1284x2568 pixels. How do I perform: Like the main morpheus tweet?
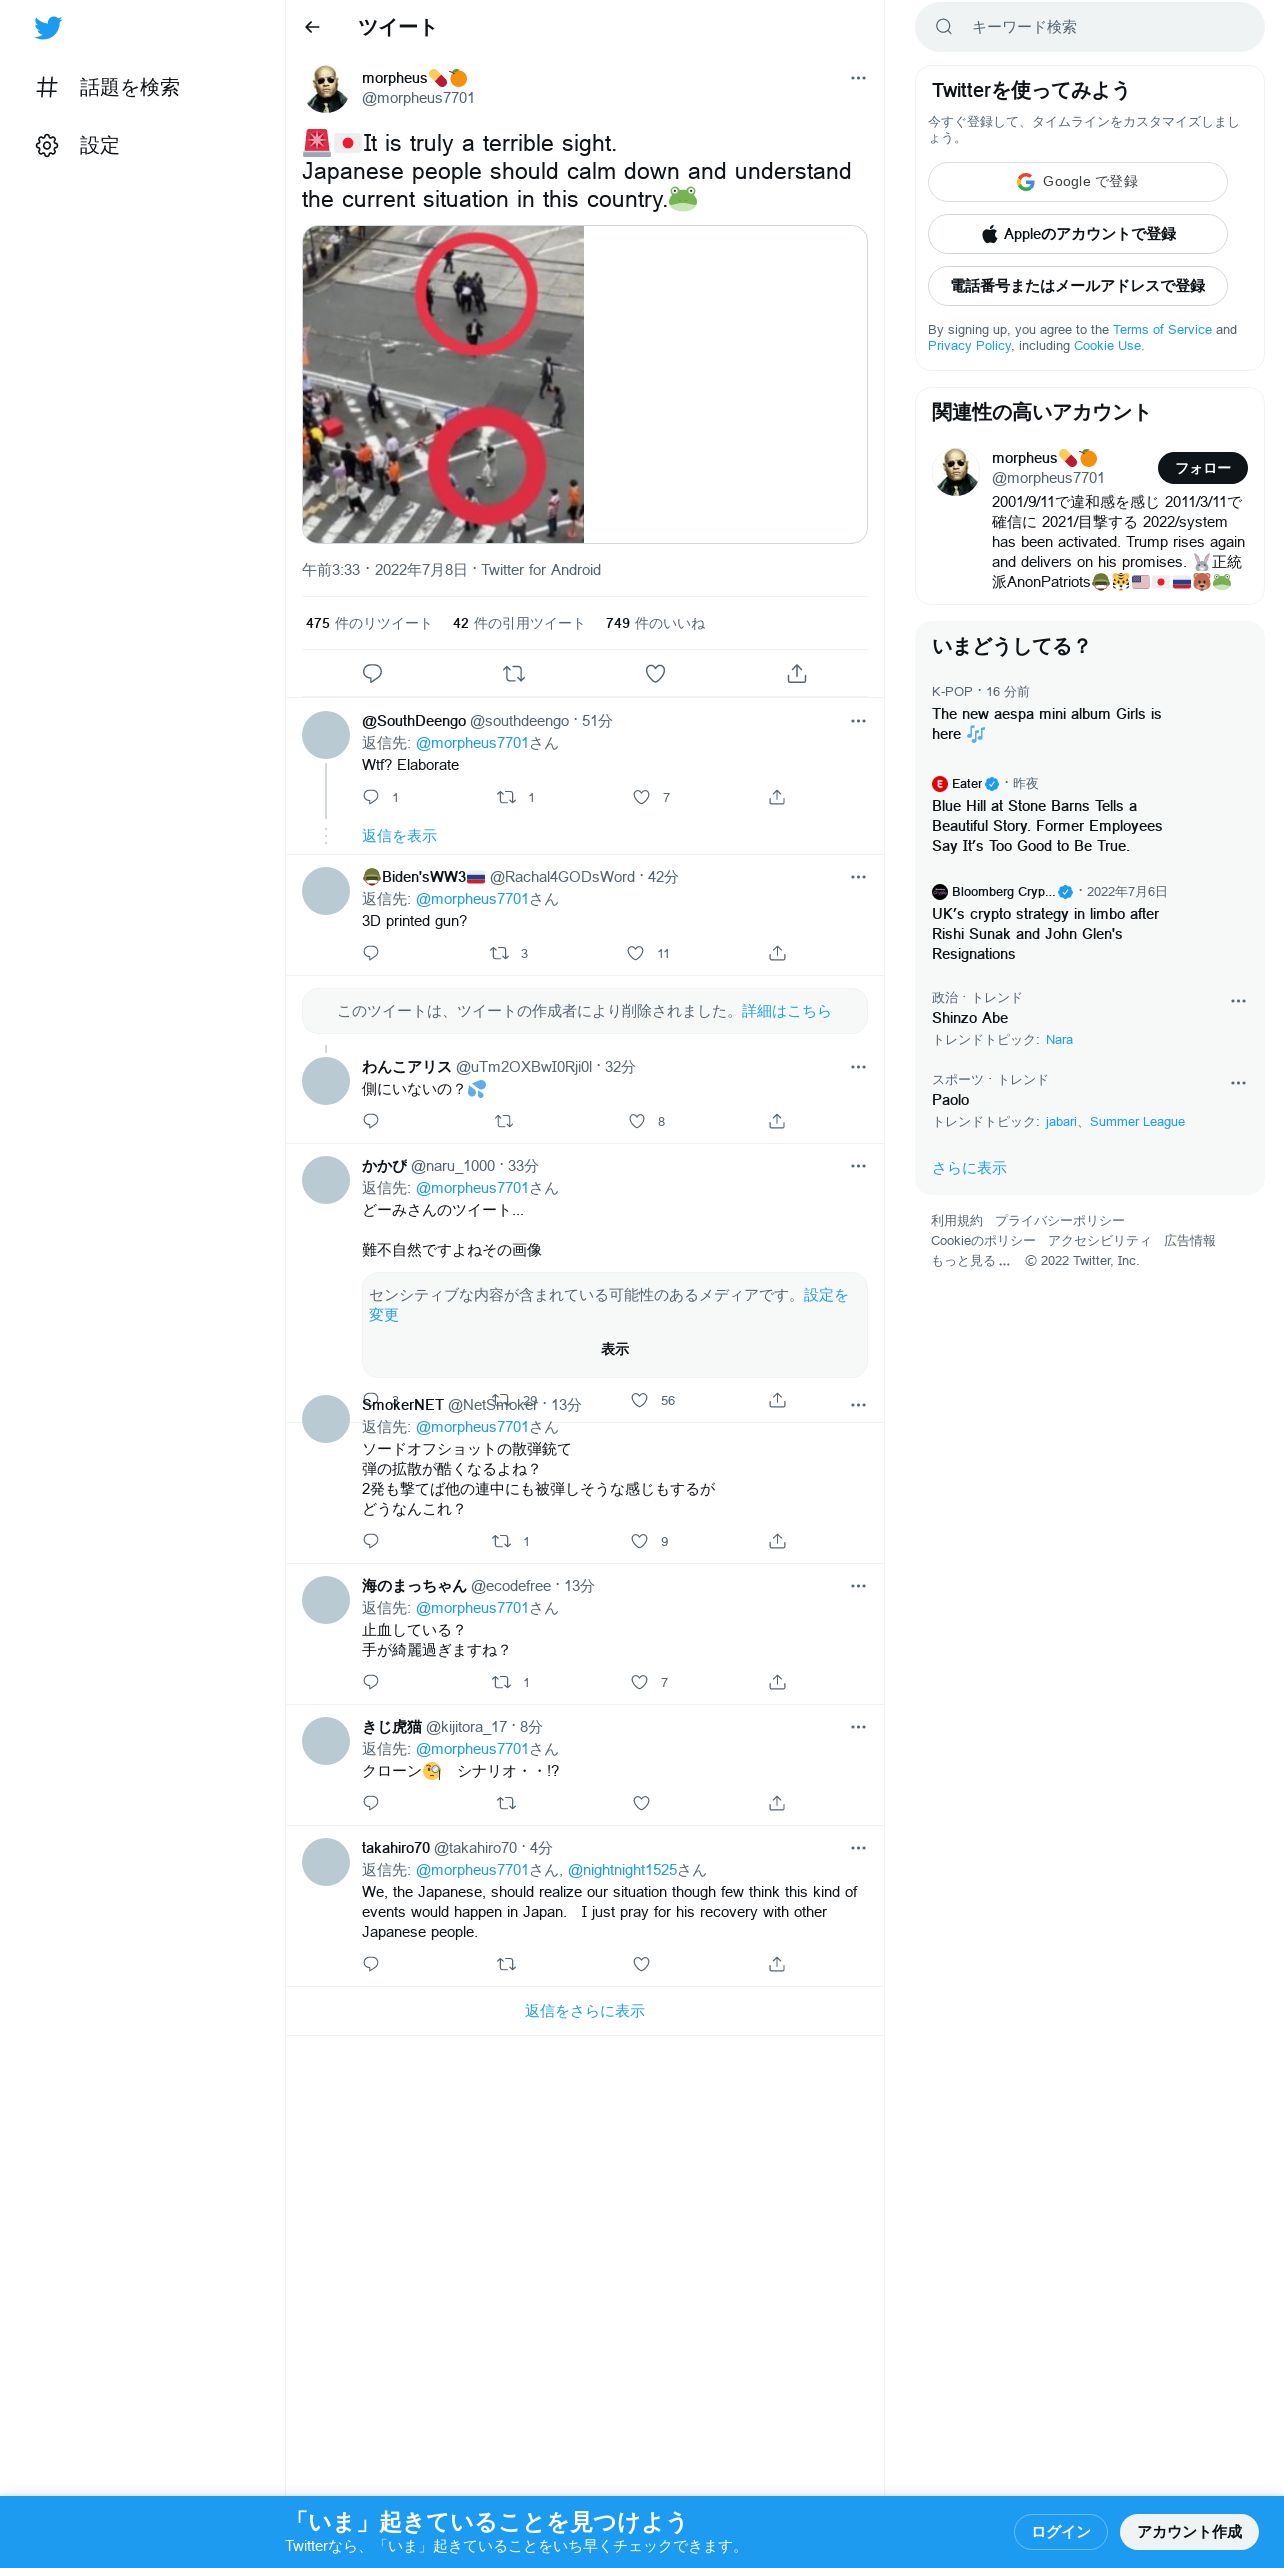pos(655,674)
